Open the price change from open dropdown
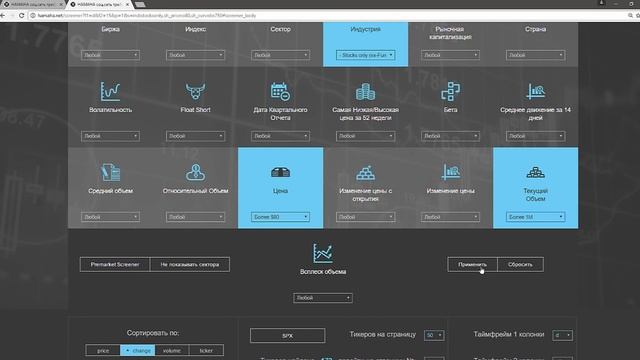Screen dimensions: 640x360 [365, 217]
